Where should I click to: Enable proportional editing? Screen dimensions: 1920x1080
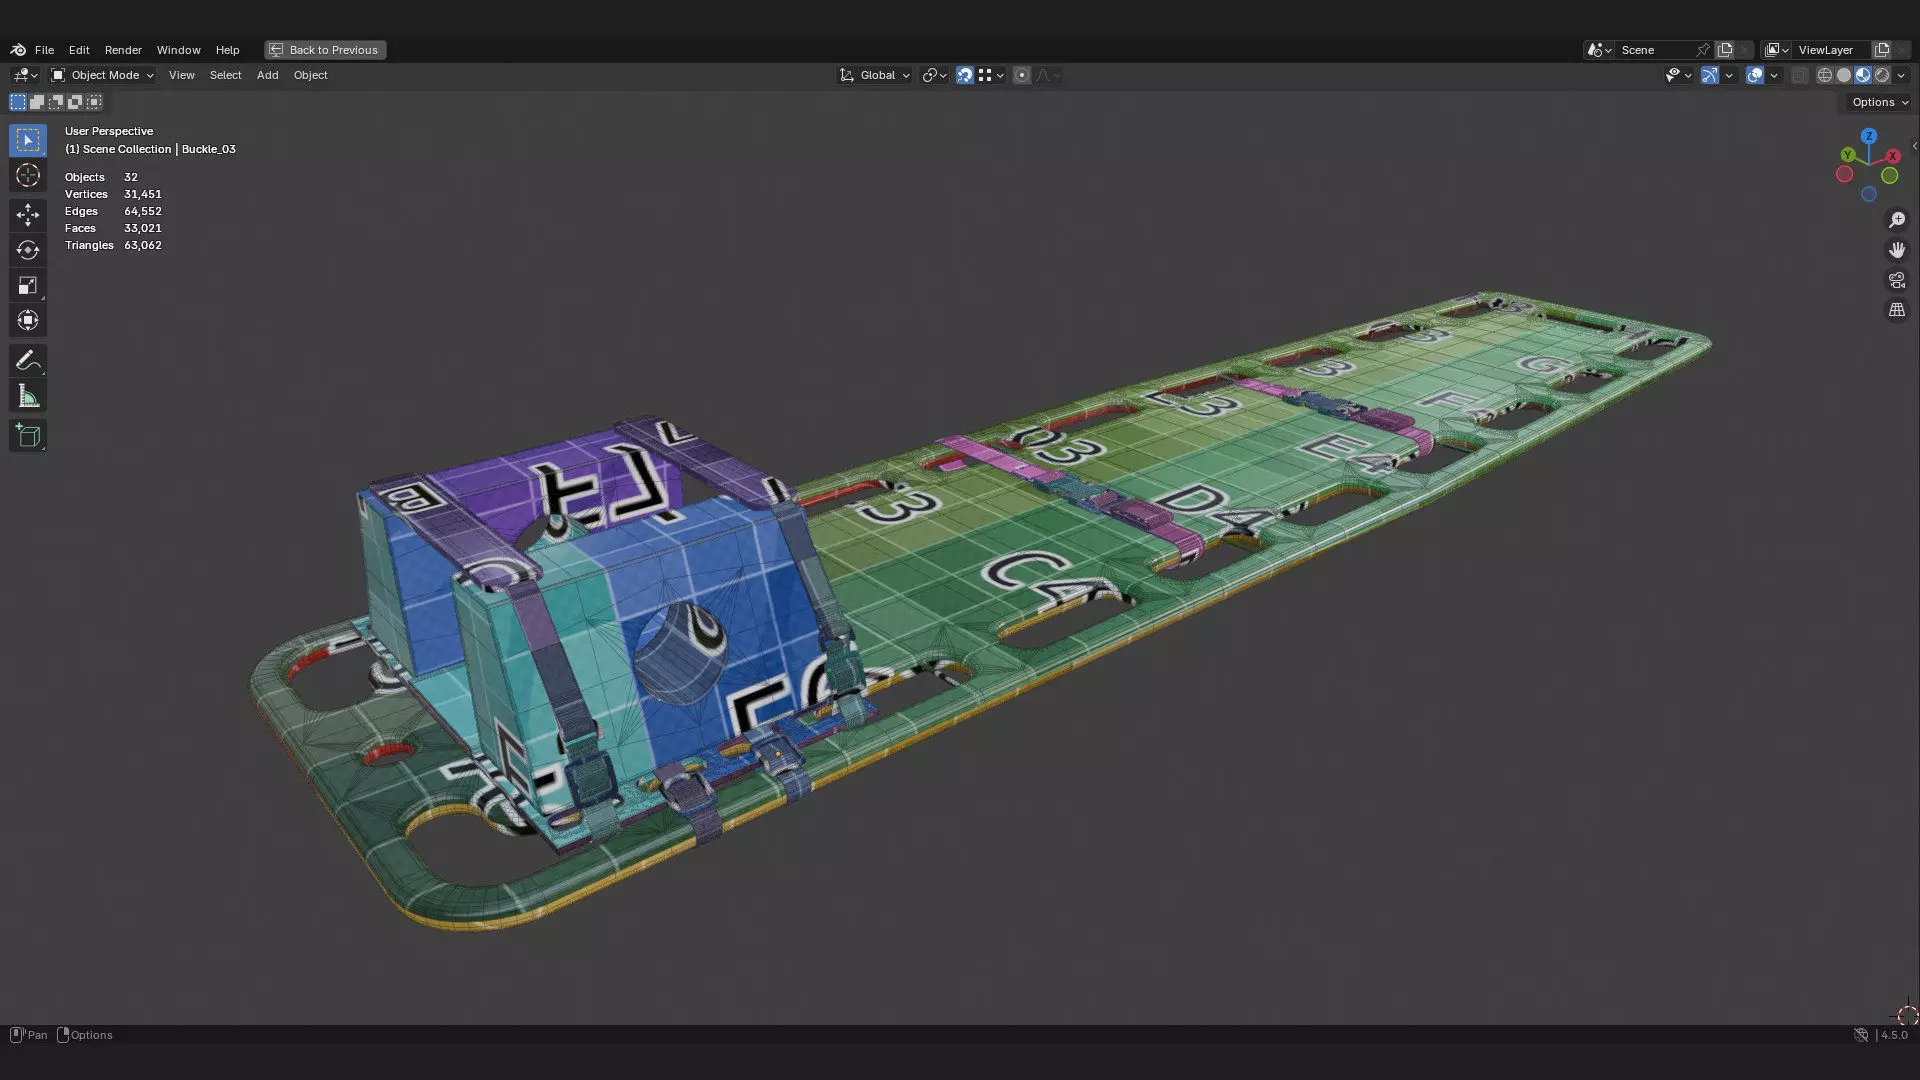coord(1021,75)
